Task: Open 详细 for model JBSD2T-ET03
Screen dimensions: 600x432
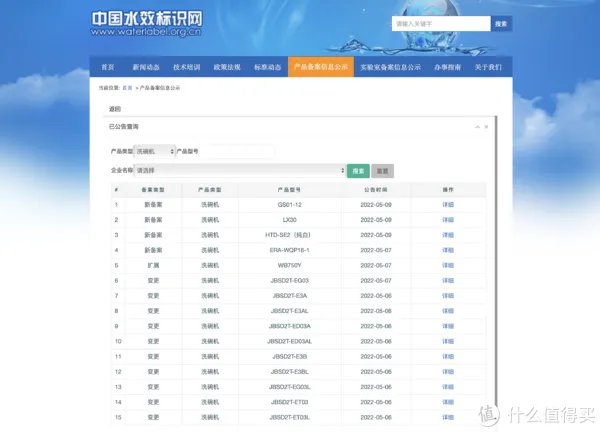Action: [448, 402]
